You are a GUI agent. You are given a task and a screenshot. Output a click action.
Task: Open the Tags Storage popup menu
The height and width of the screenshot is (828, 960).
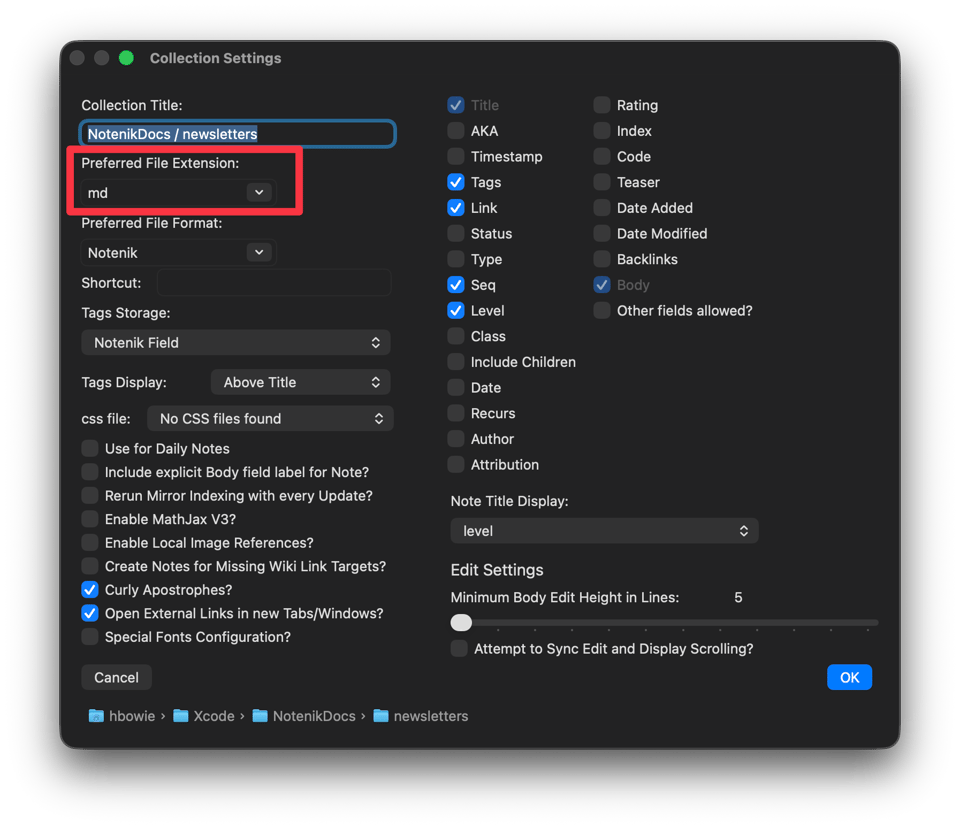point(236,342)
